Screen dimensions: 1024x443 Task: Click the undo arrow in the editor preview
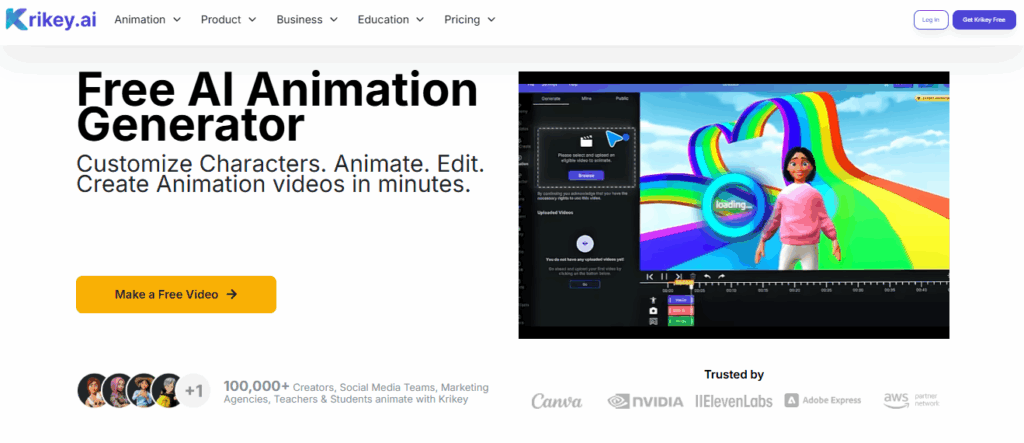click(707, 276)
